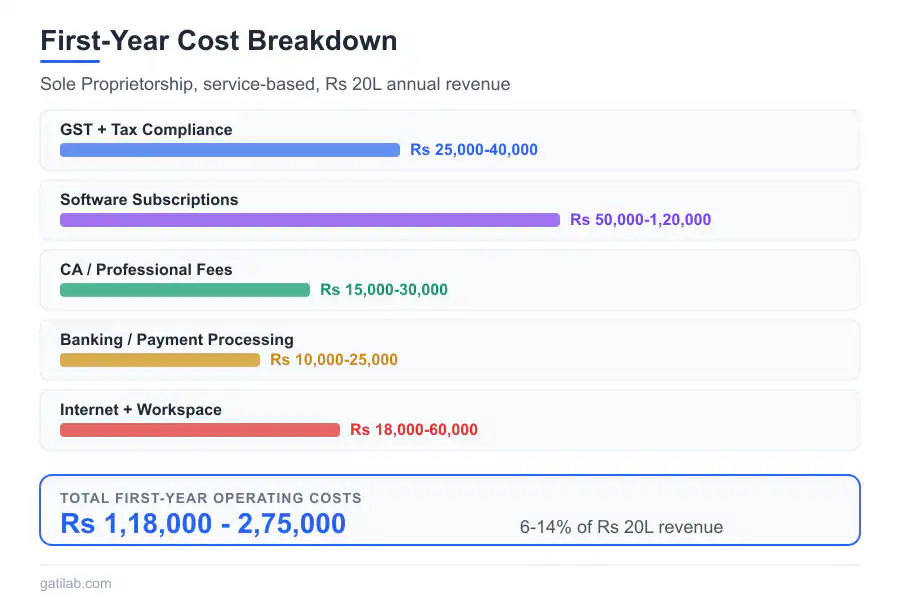Screen dimensions: 900x600
Task: Click the red Internet + Workspace bar
Action: pyautogui.click(x=199, y=430)
